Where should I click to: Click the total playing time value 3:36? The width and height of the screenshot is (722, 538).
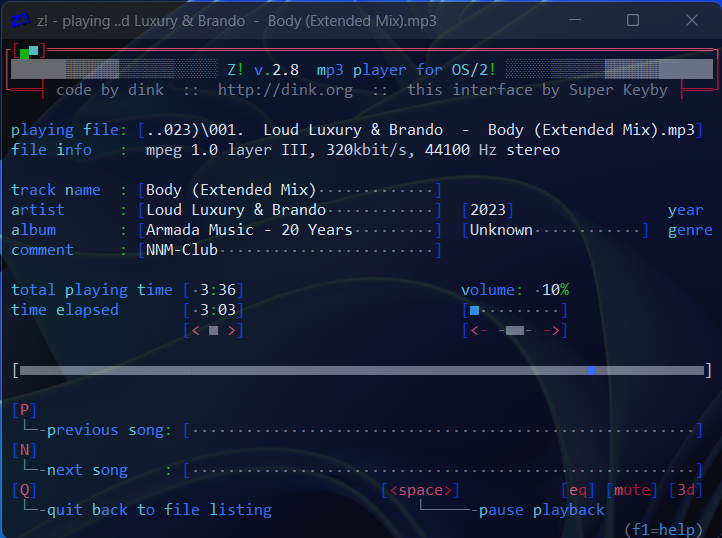(213, 290)
